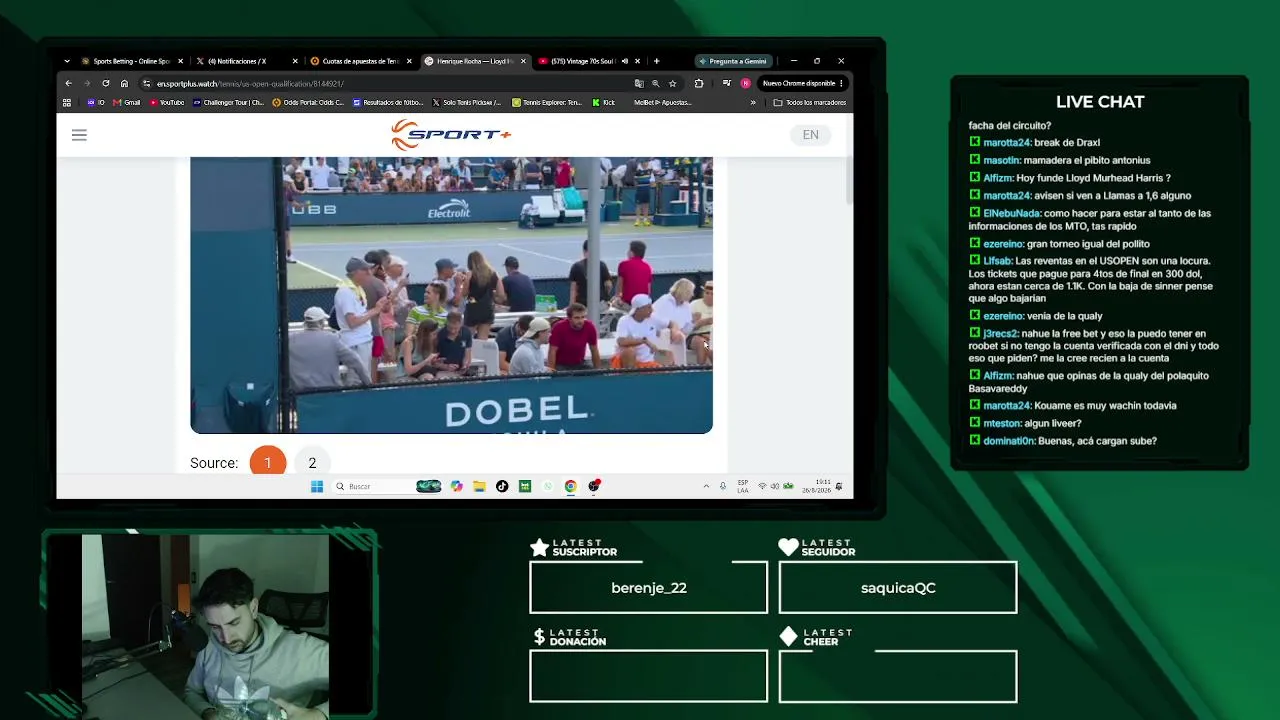Close the Sports Betting tab

(180, 61)
